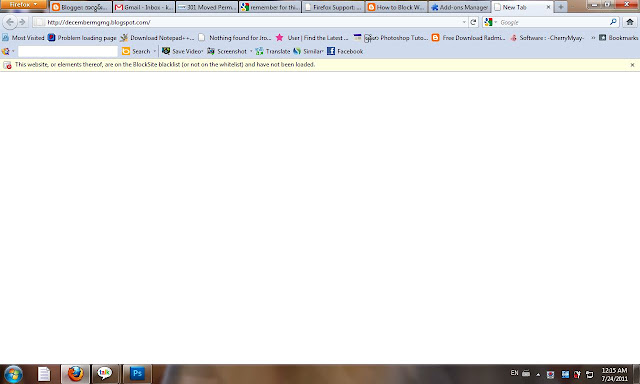Viewport: 640px width, 384px height.
Task: Open a new tab with plus button
Action: (561, 7)
